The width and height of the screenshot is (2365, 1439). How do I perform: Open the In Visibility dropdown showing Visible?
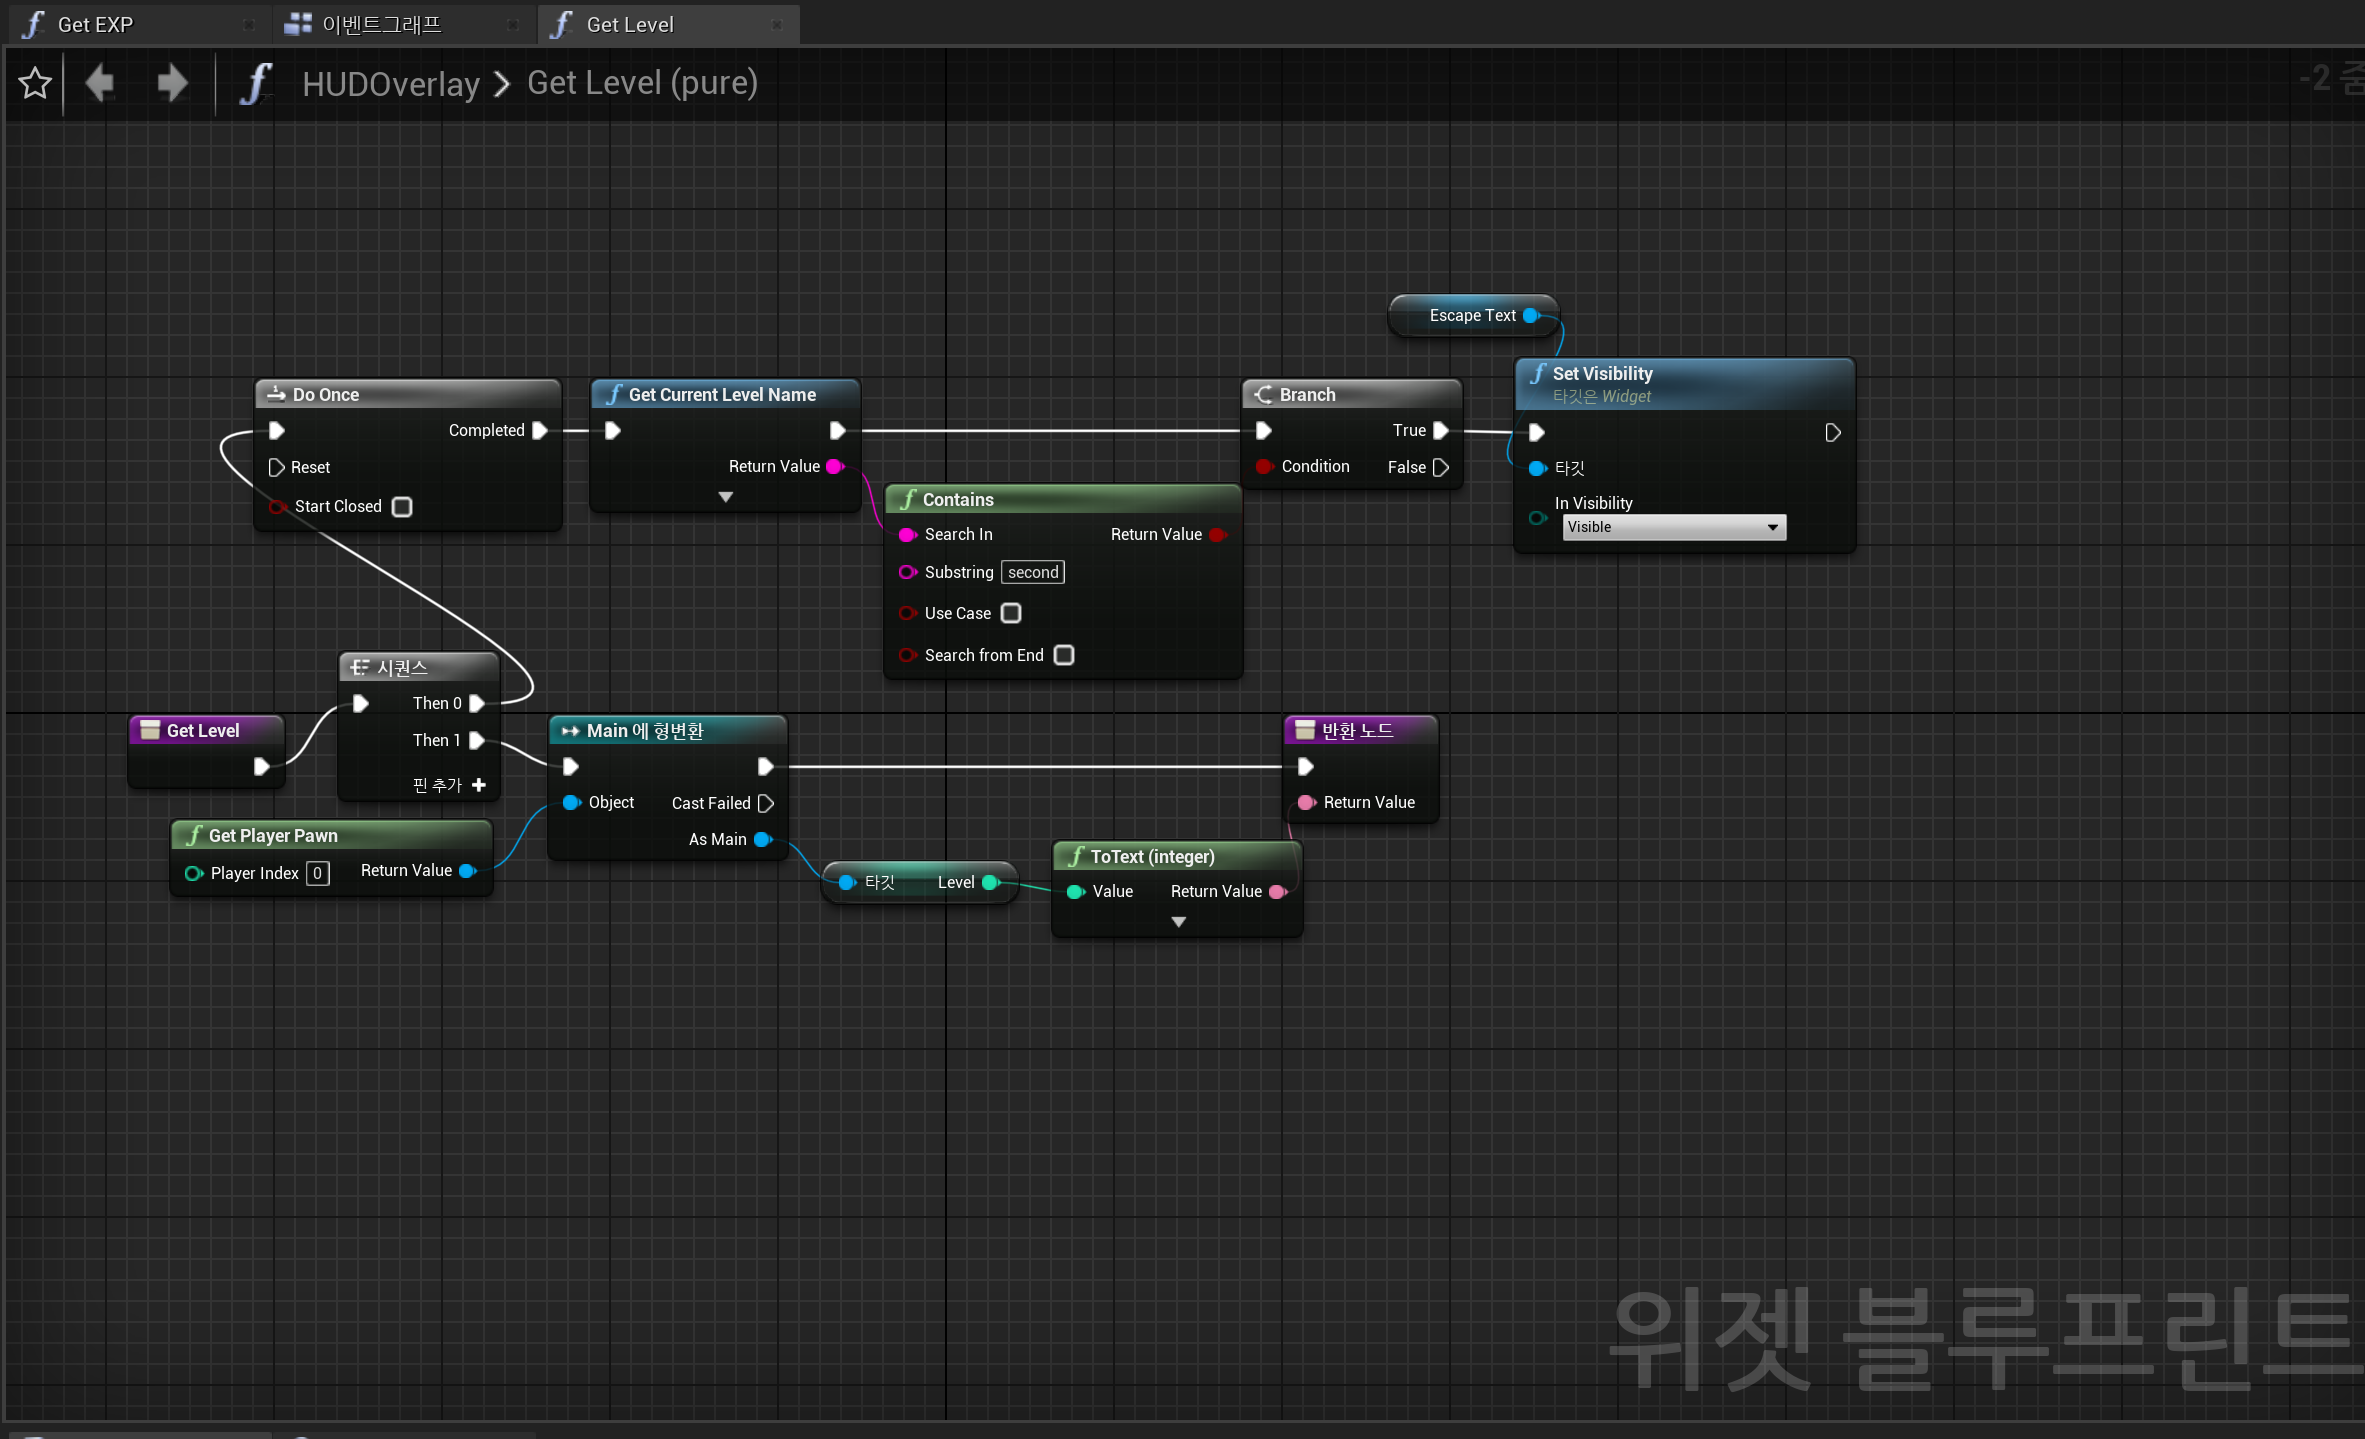tap(1673, 527)
